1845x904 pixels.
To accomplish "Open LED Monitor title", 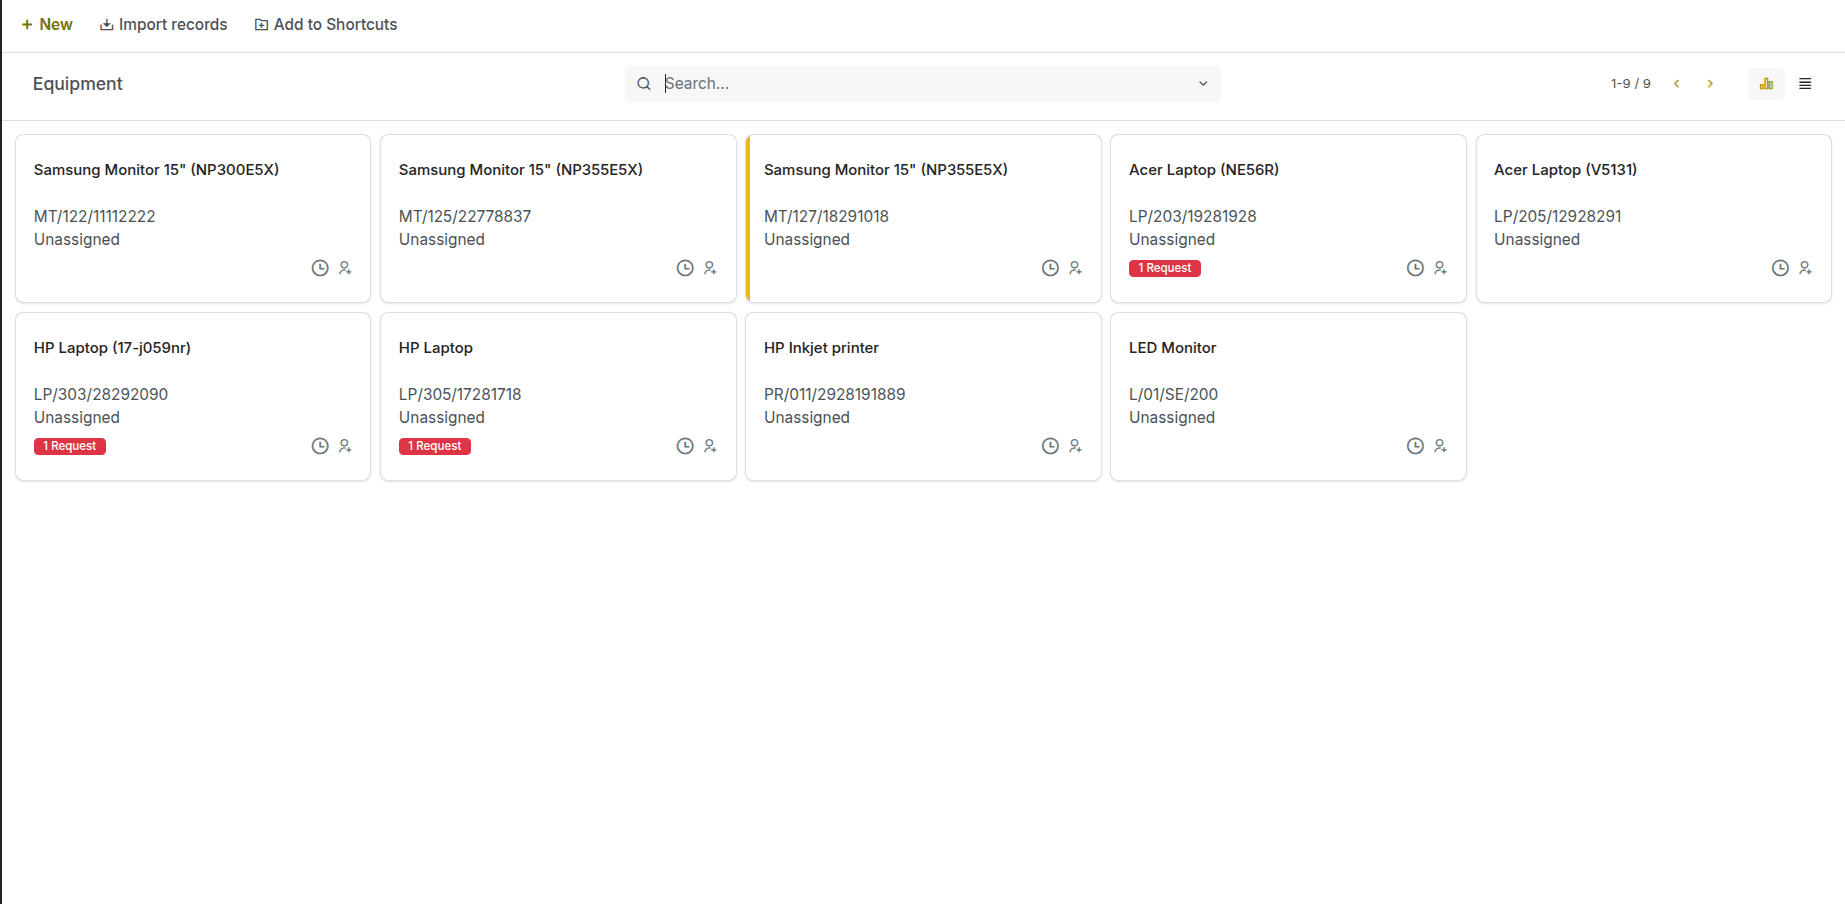I will 1172,348.
